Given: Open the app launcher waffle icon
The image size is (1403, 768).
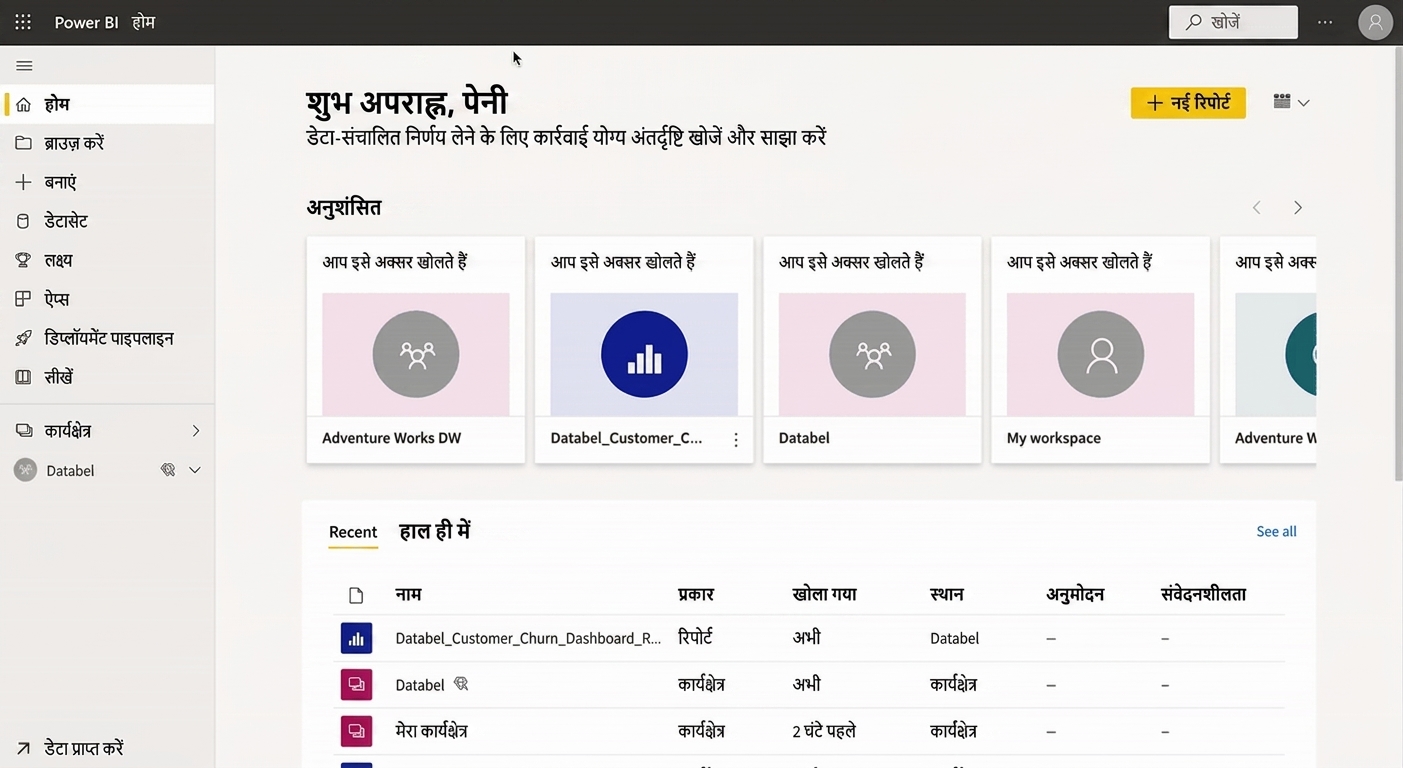Looking at the screenshot, I should [23, 22].
